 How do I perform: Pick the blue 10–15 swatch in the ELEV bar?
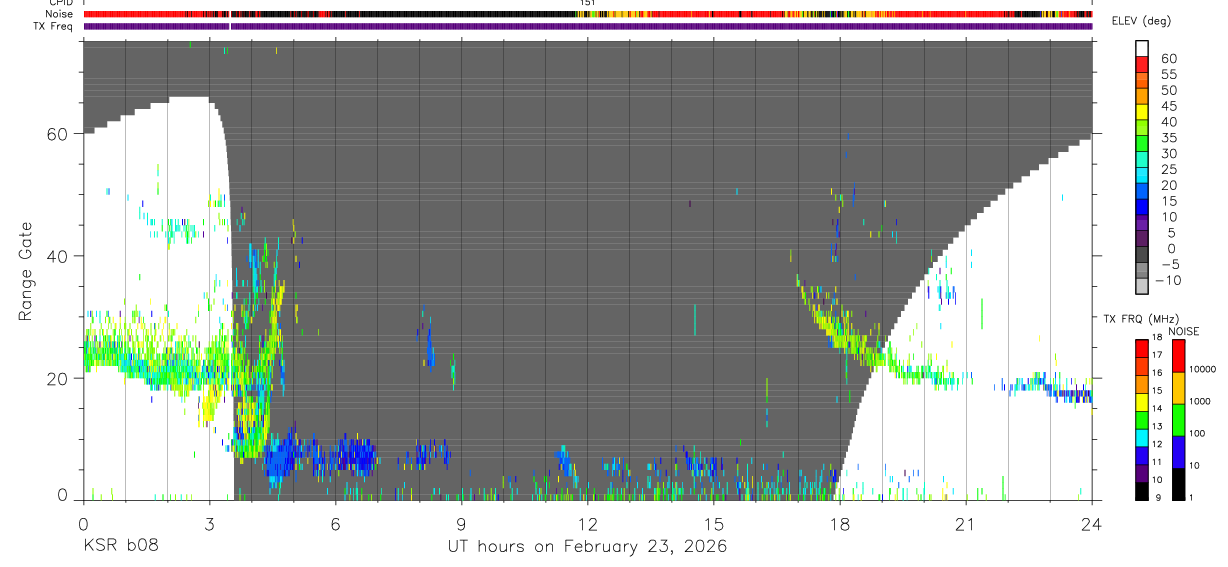tap(1141, 207)
